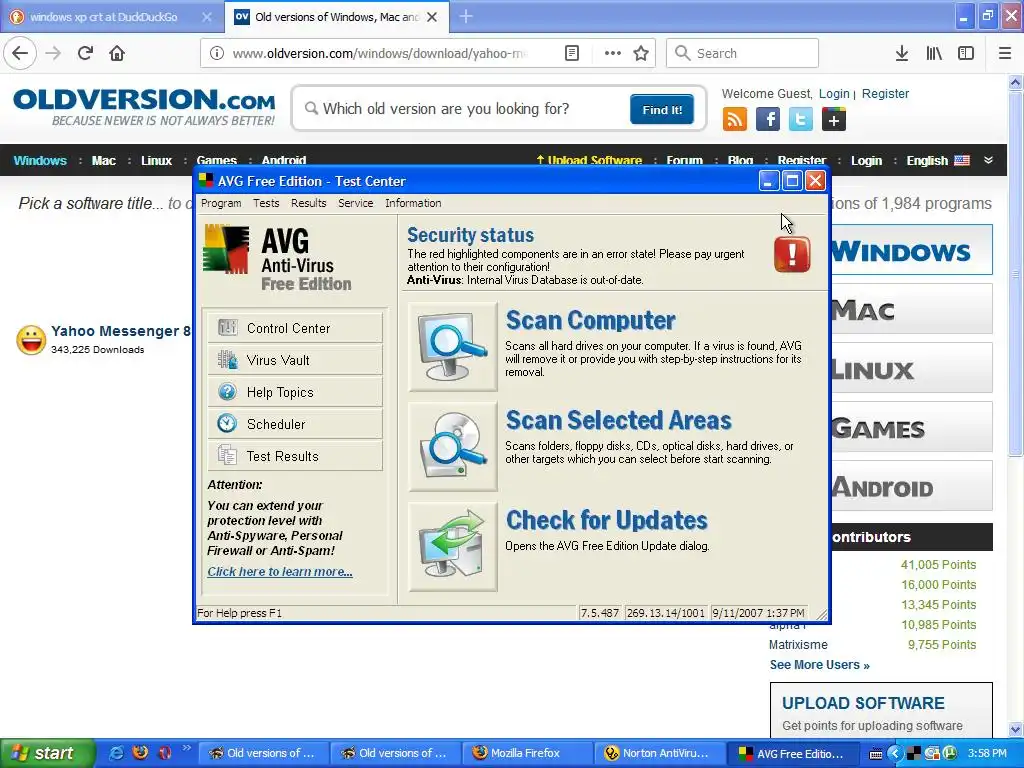The image size is (1024, 768).
Task: Click the GAMES category banner
Action: (912, 428)
